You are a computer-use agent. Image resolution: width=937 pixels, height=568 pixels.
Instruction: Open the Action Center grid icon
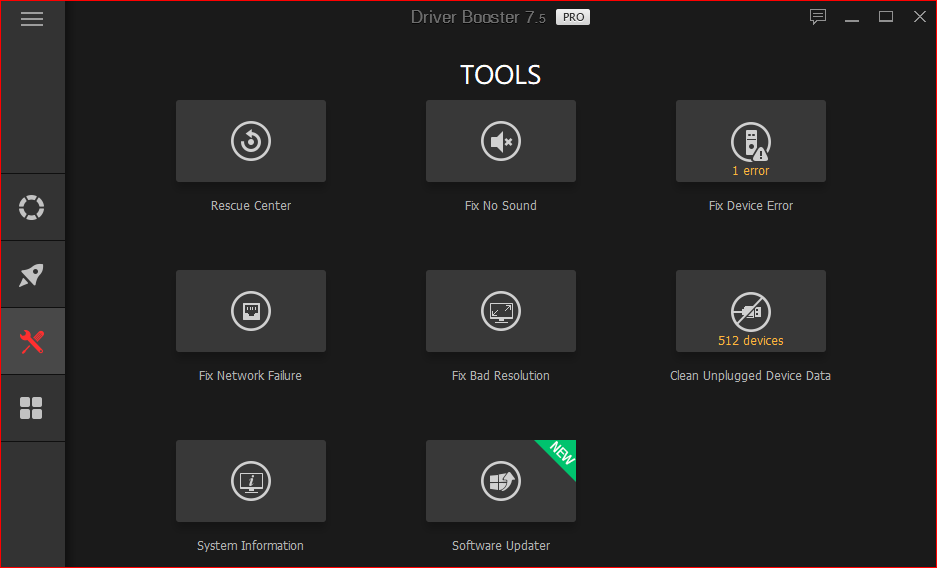pyautogui.click(x=31, y=409)
